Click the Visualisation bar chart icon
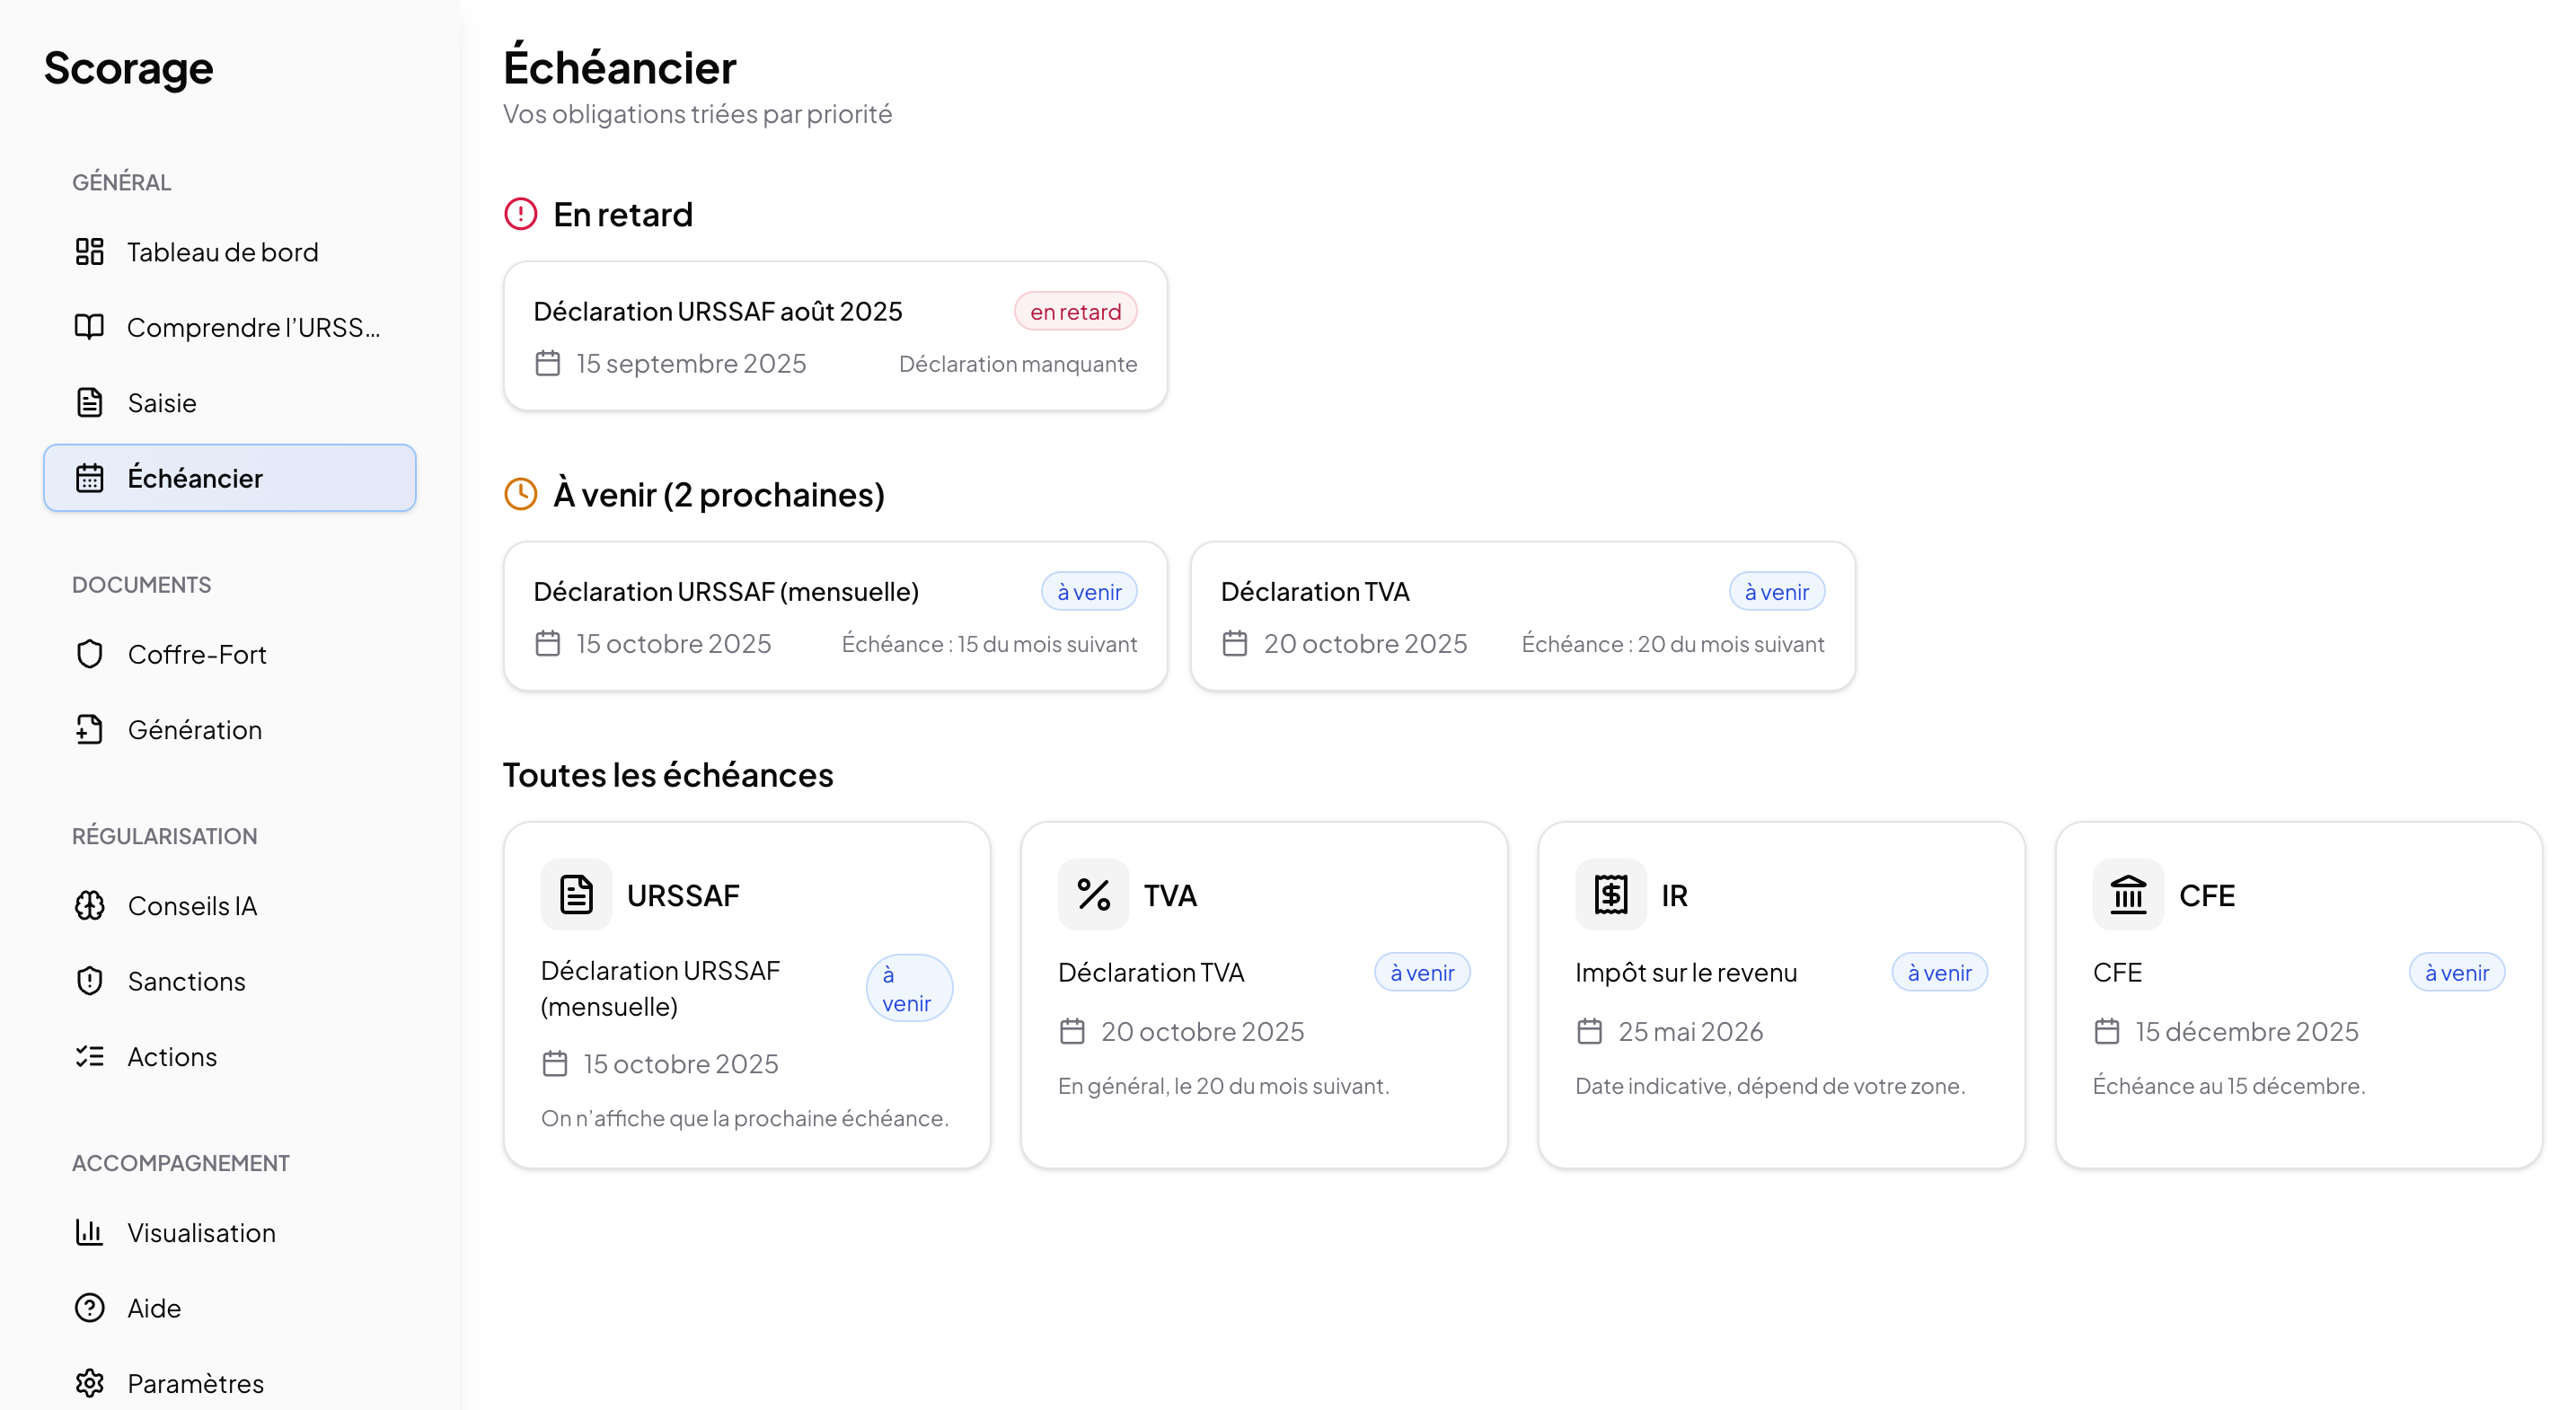Image resolution: width=2576 pixels, height=1410 pixels. pyautogui.click(x=90, y=1232)
